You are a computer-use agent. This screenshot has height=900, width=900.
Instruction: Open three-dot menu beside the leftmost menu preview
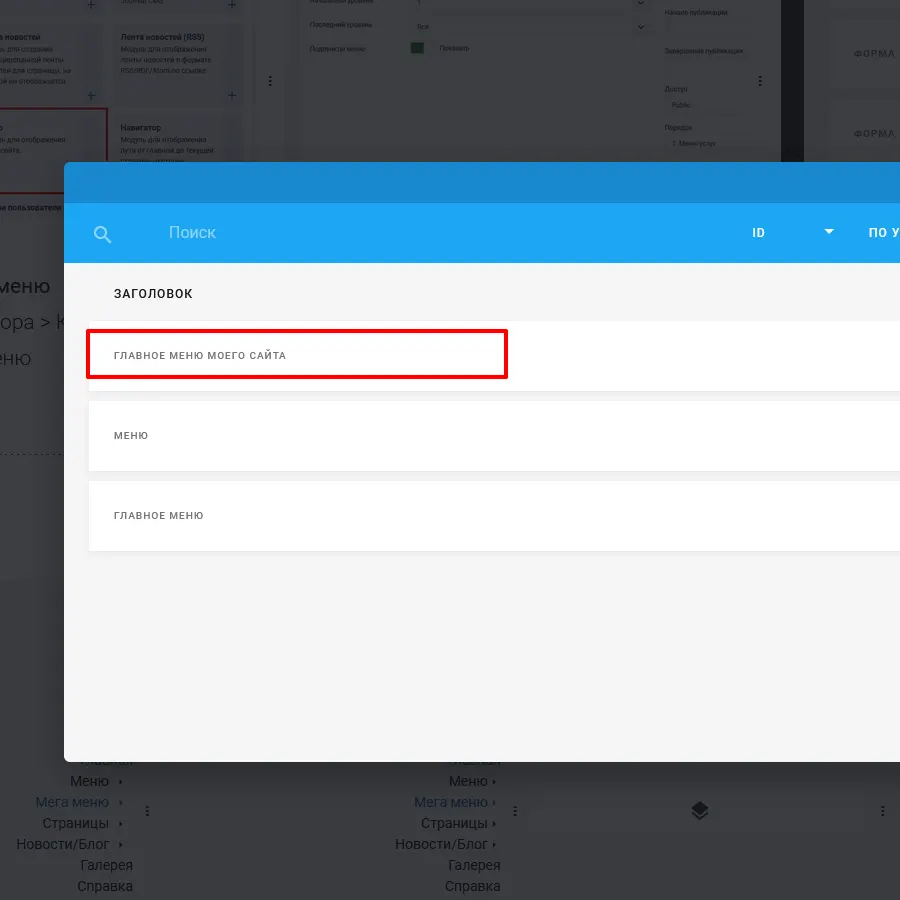(147, 811)
